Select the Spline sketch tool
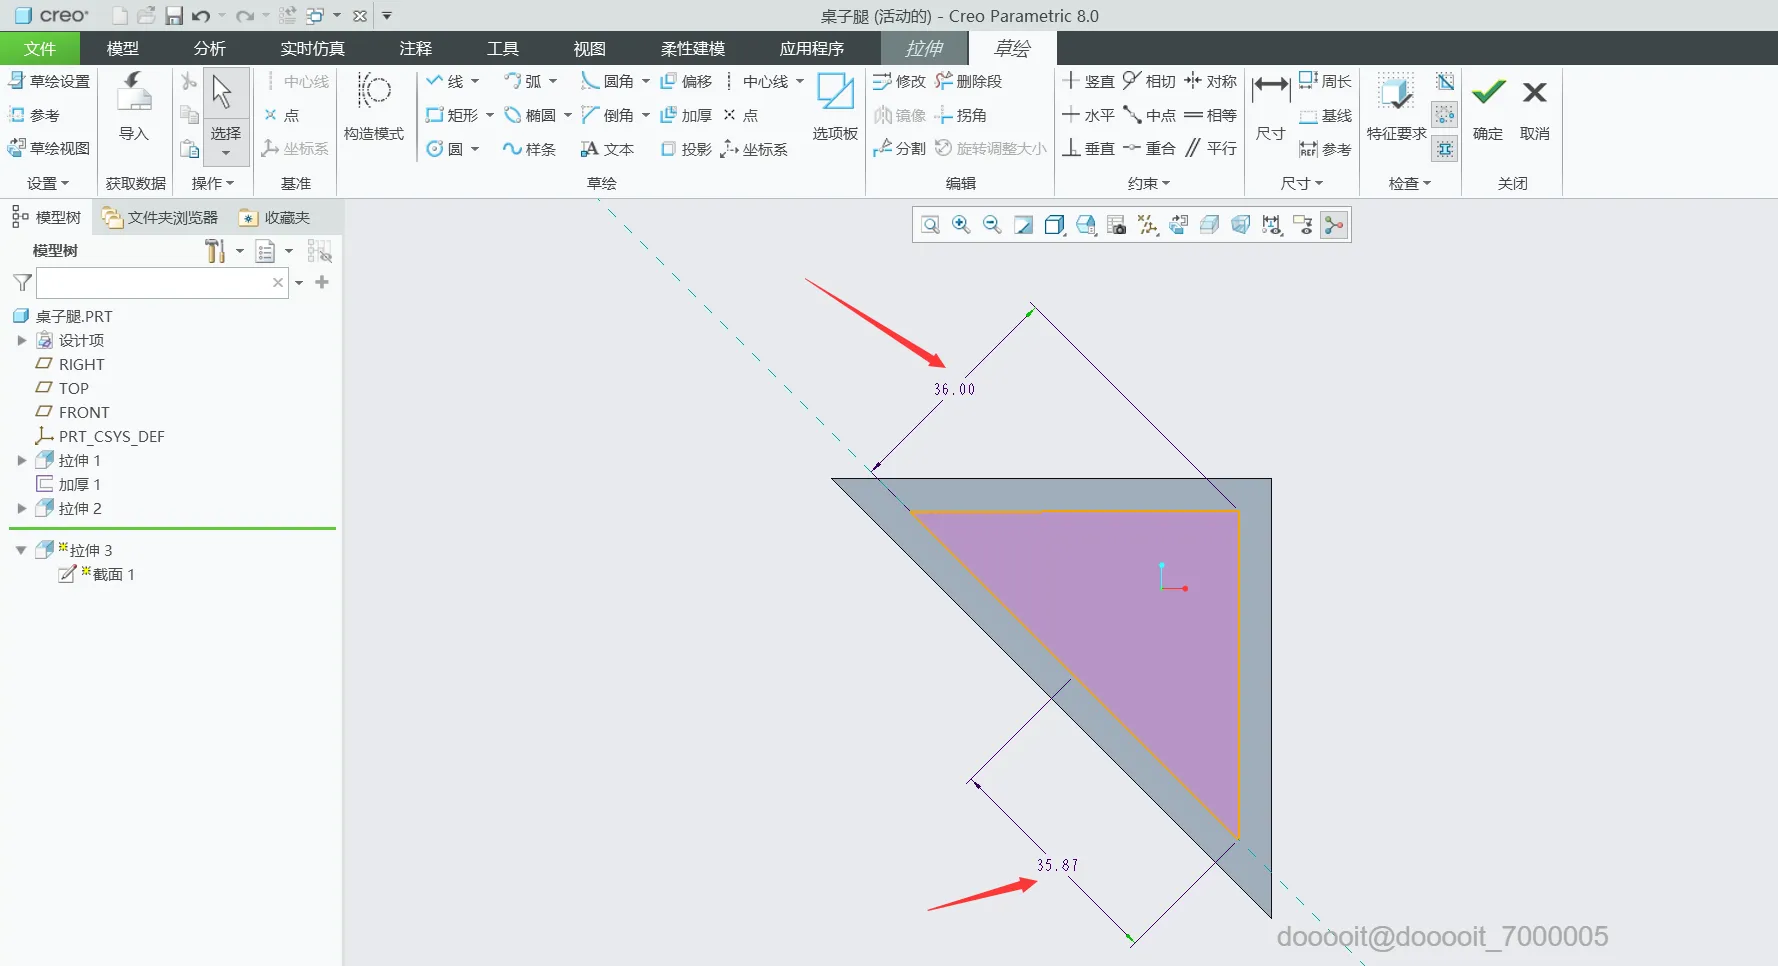 pos(529,149)
